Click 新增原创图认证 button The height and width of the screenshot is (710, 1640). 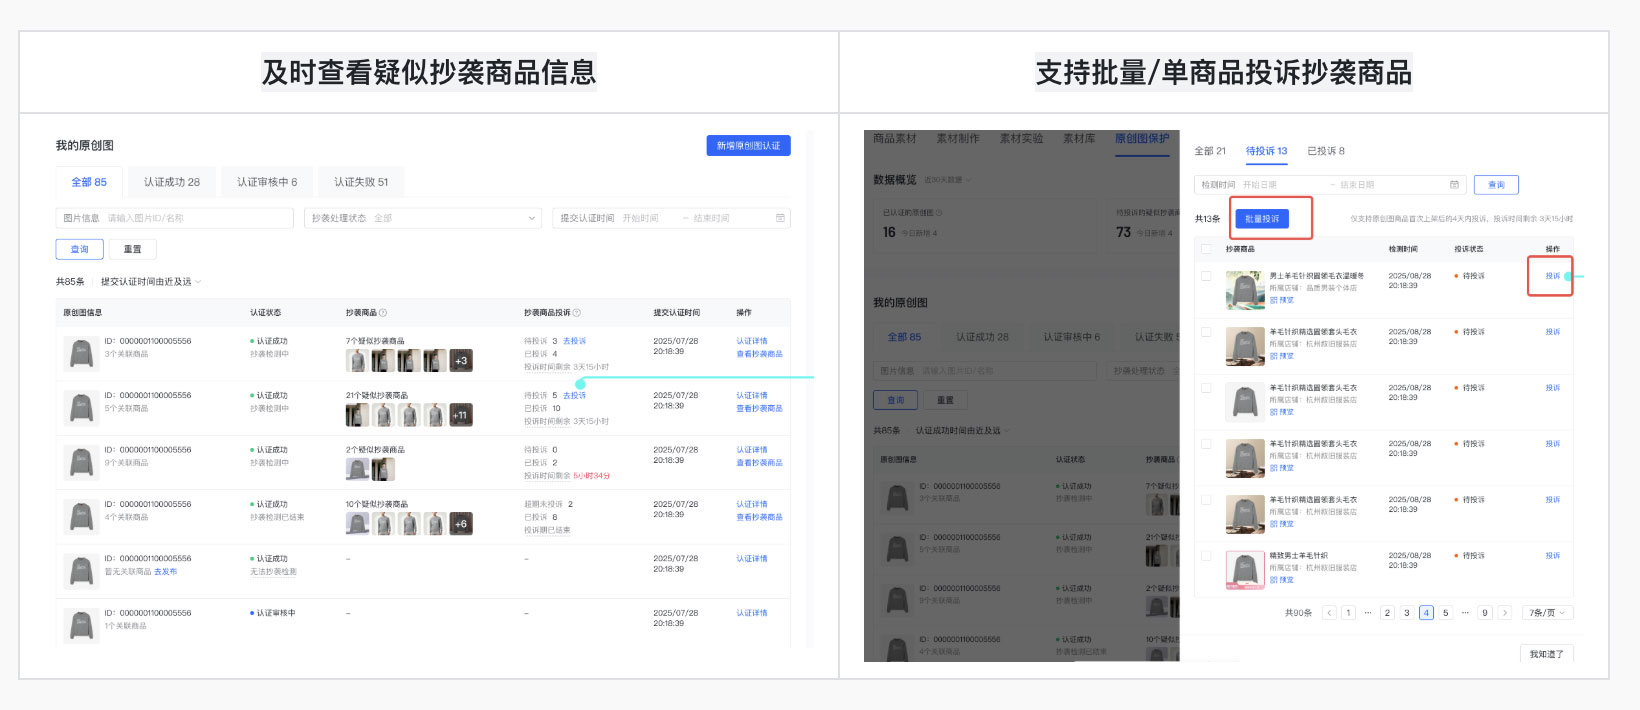pos(748,146)
